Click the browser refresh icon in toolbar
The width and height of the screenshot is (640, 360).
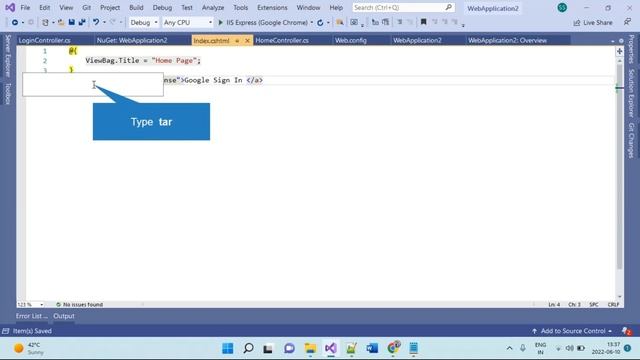(320, 22)
